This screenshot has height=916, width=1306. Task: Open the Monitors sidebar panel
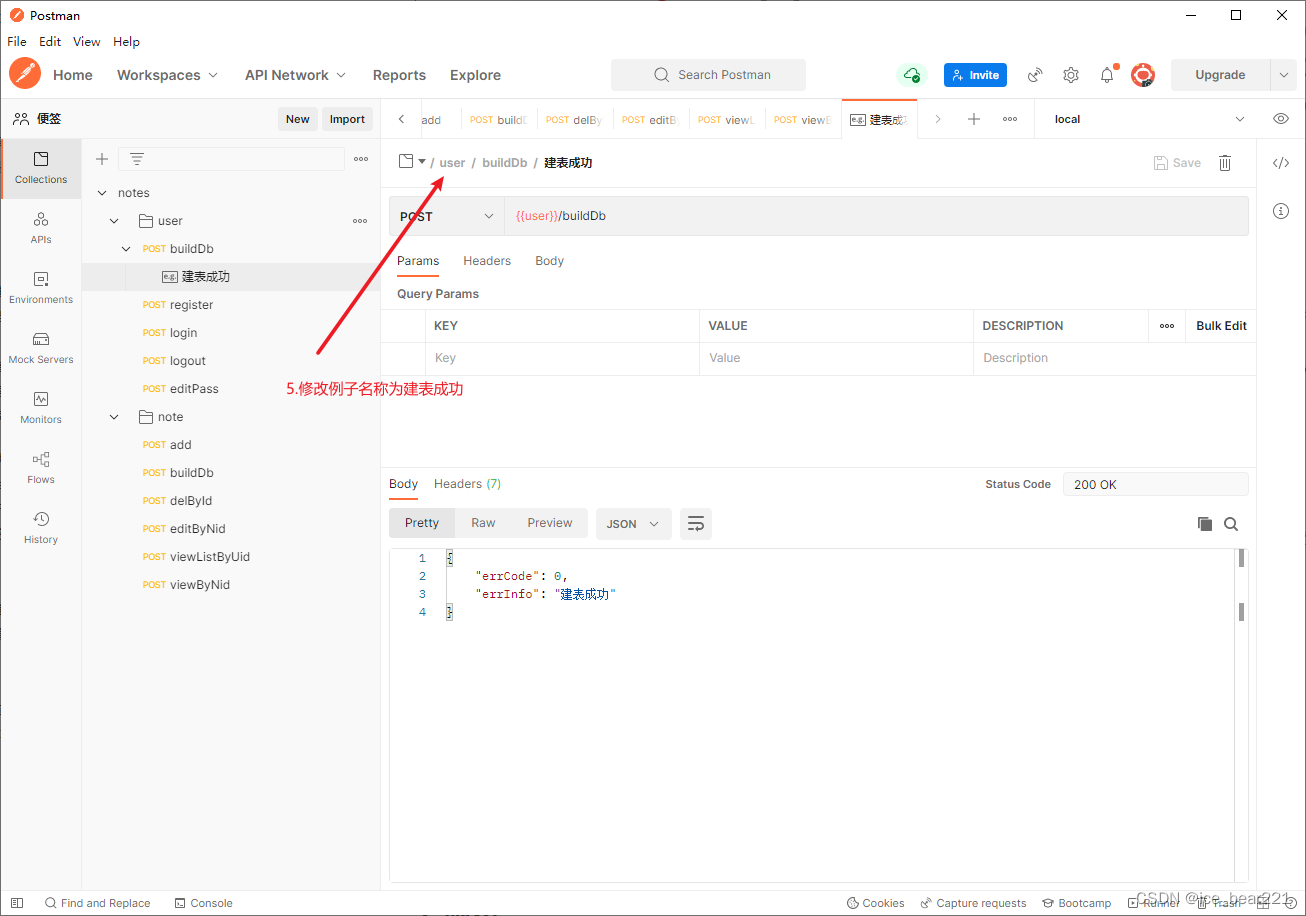click(x=41, y=408)
